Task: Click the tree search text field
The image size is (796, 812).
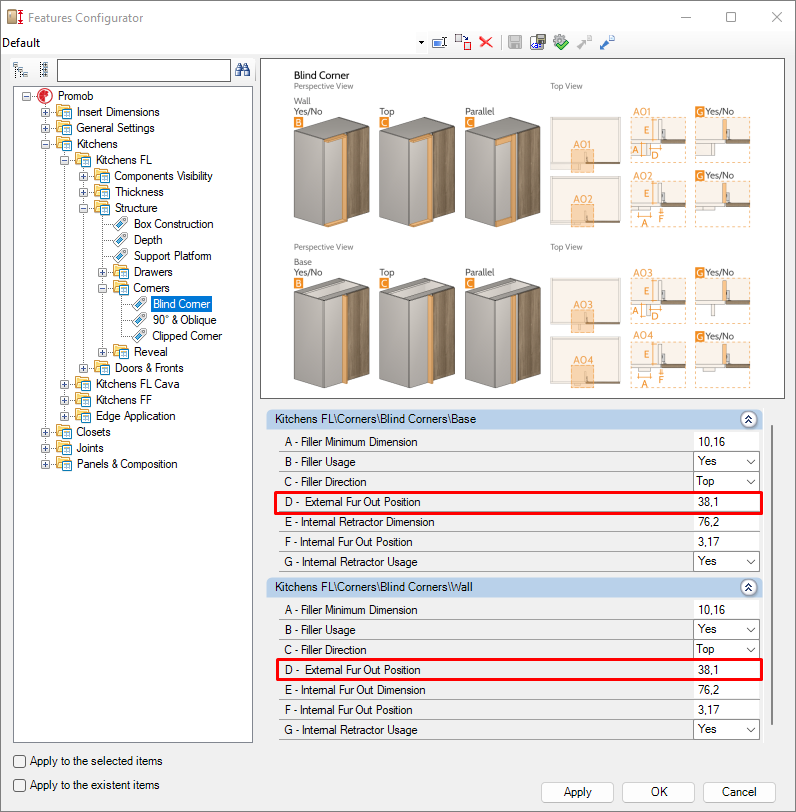Action: pos(143,70)
